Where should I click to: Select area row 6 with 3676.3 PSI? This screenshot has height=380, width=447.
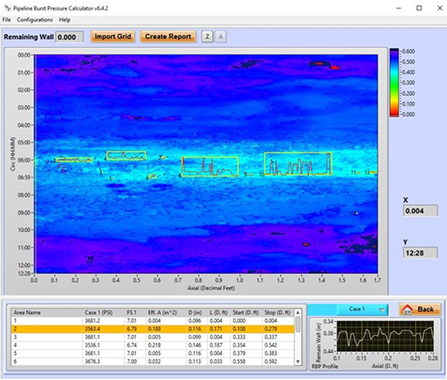153,361
